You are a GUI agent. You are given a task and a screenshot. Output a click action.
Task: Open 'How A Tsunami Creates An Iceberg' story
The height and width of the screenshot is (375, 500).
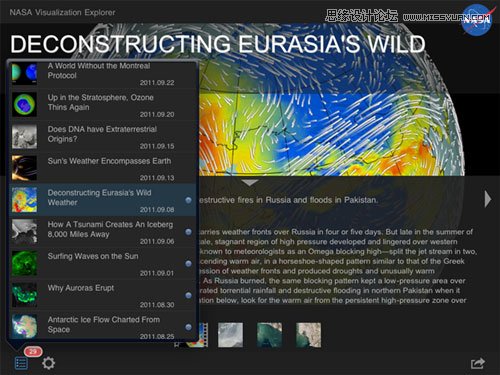point(103,232)
